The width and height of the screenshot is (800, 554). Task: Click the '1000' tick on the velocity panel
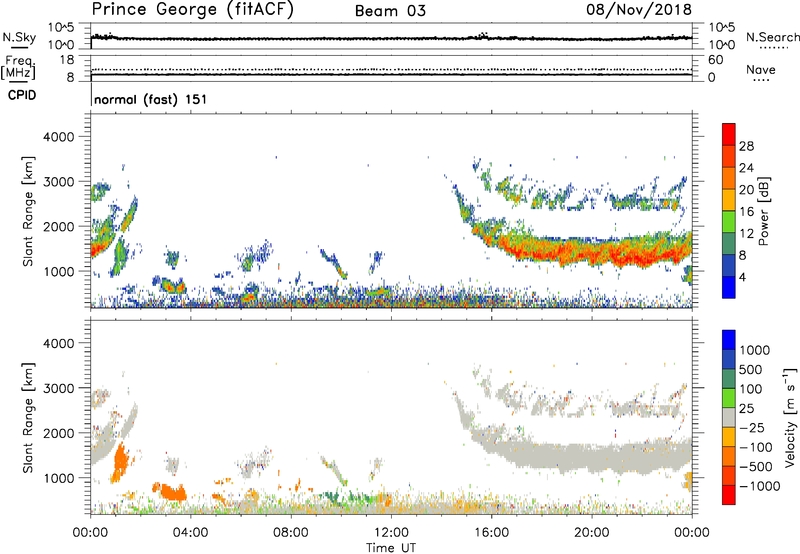(x=58, y=478)
